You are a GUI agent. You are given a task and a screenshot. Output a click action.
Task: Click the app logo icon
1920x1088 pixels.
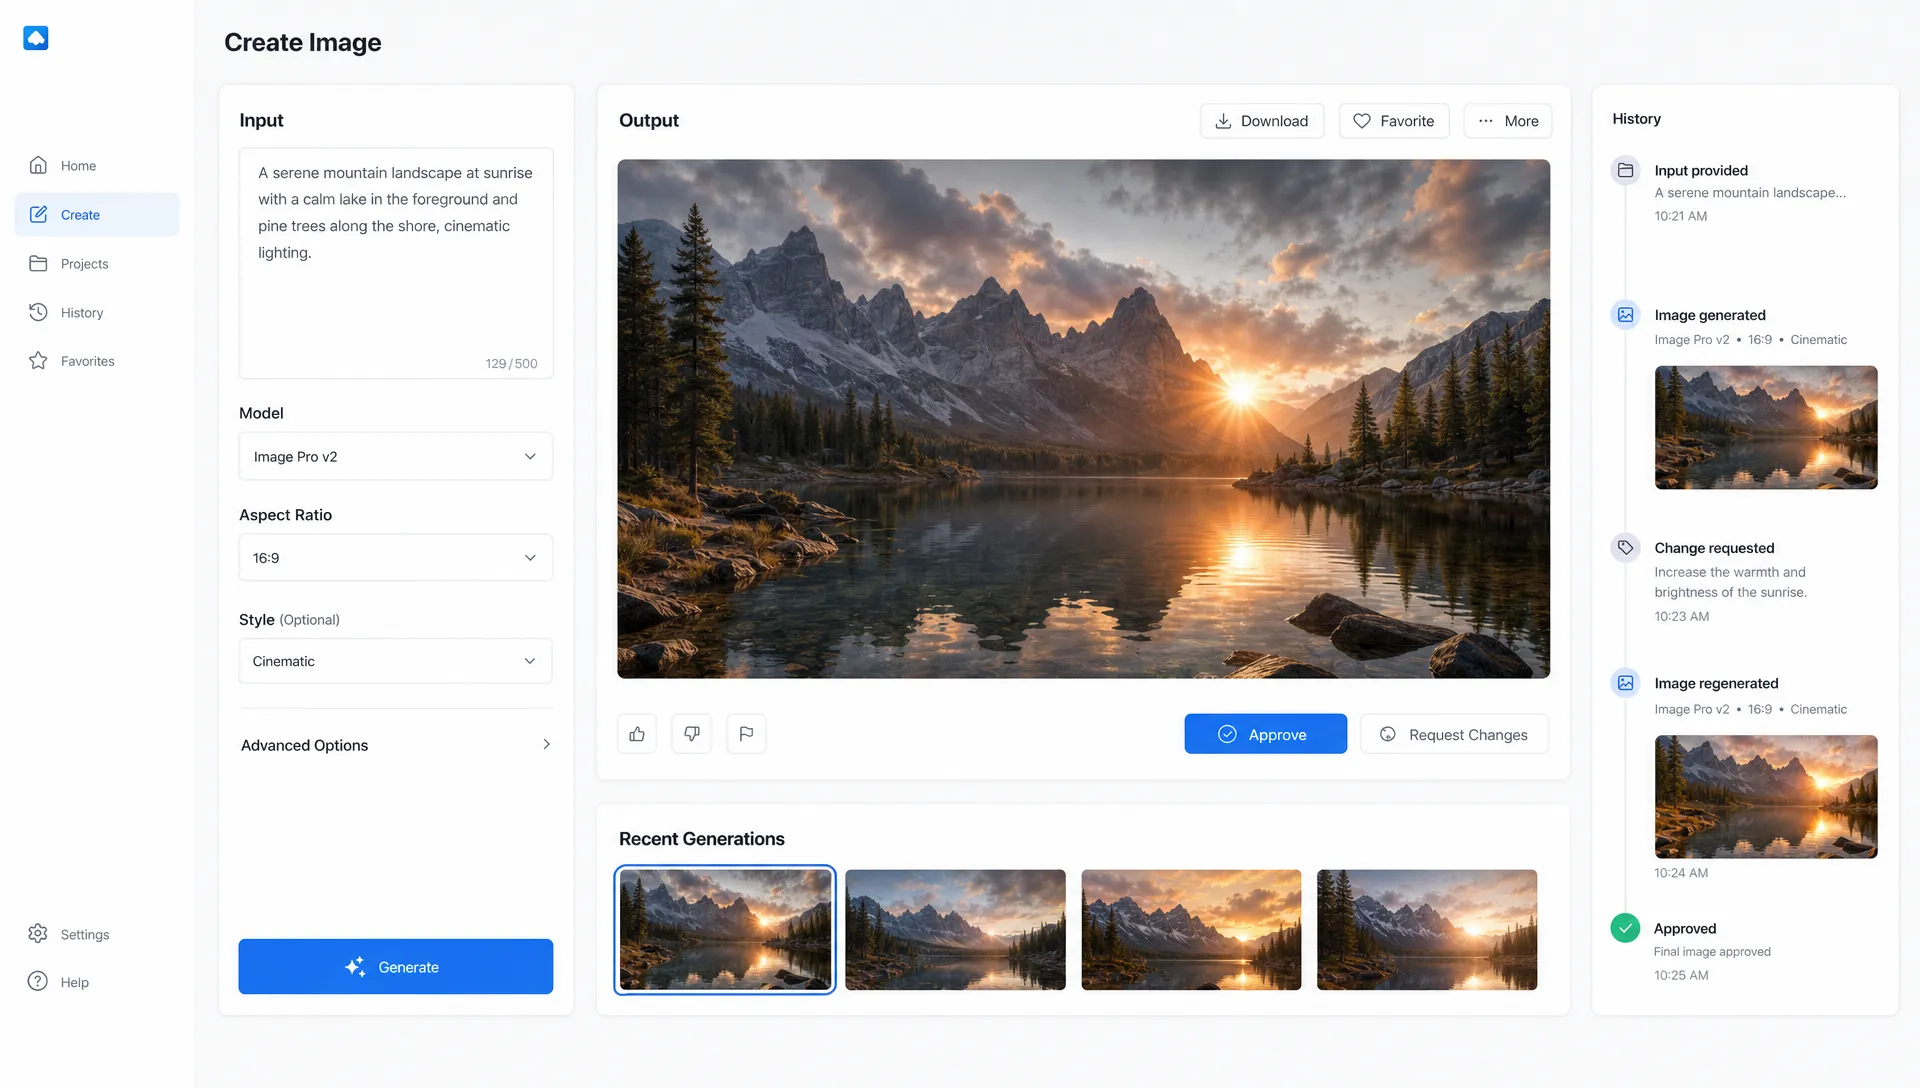(x=36, y=38)
